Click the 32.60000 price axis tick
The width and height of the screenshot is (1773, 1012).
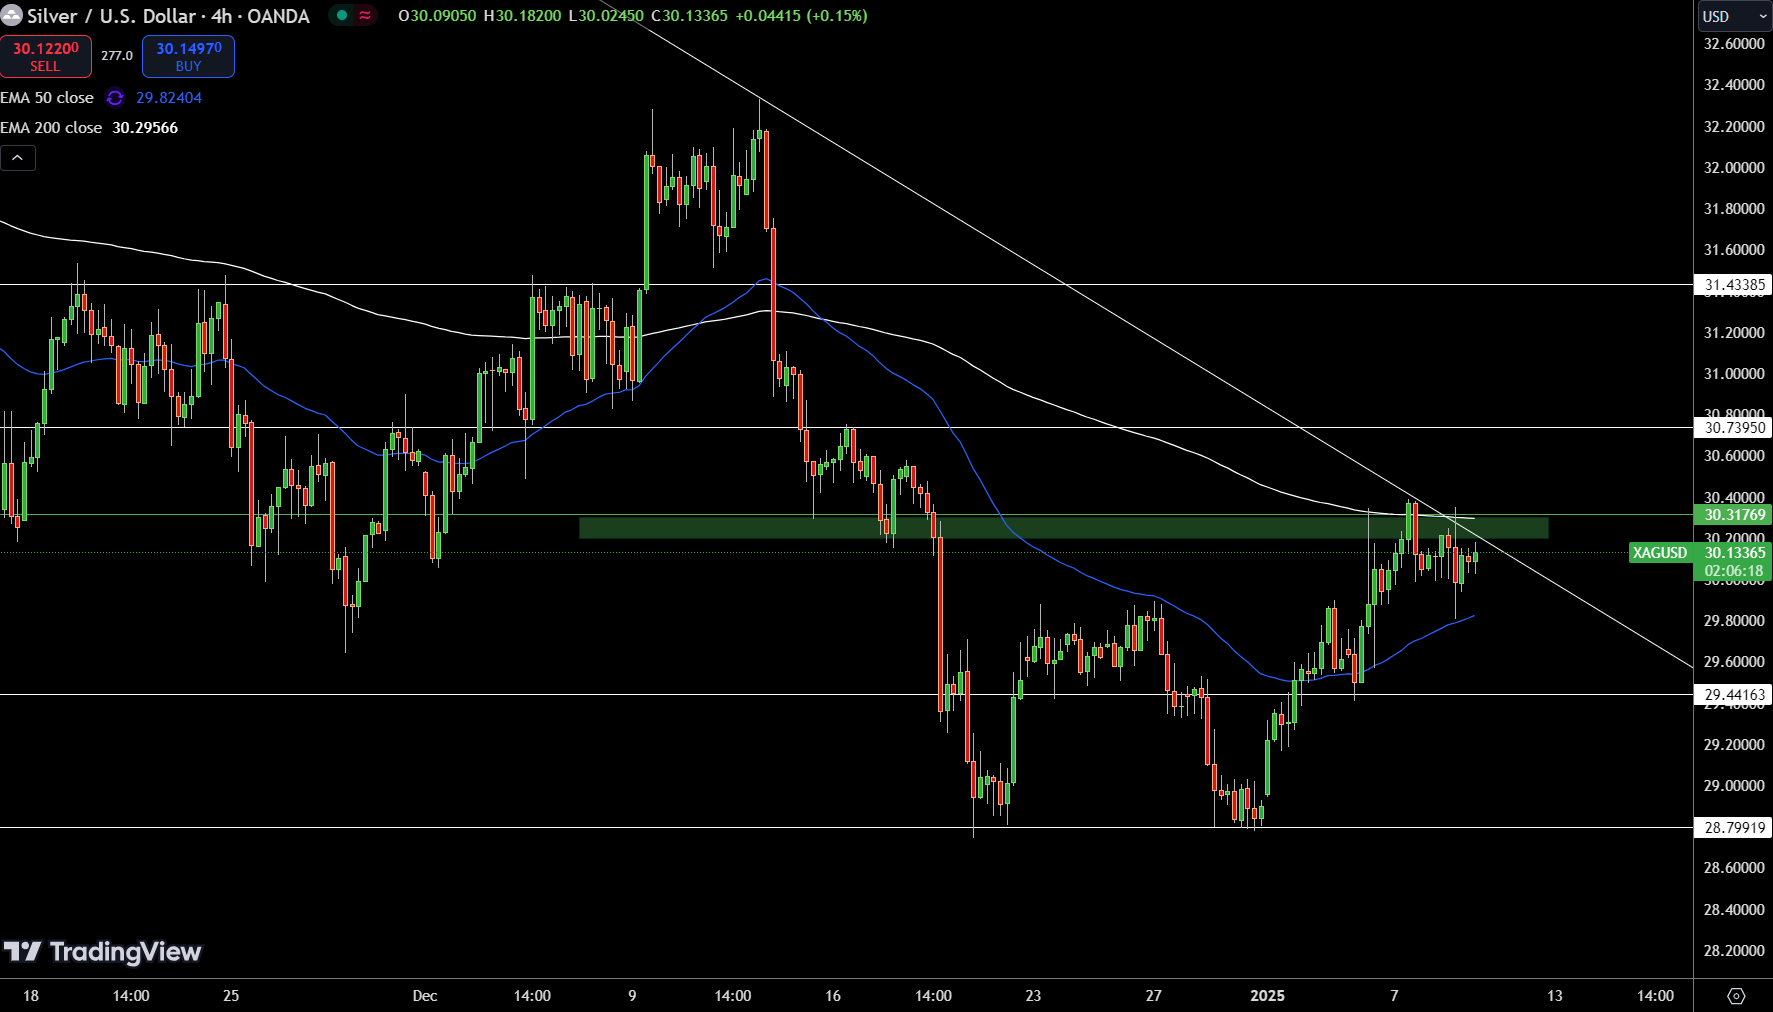(x=1734, y=44)
